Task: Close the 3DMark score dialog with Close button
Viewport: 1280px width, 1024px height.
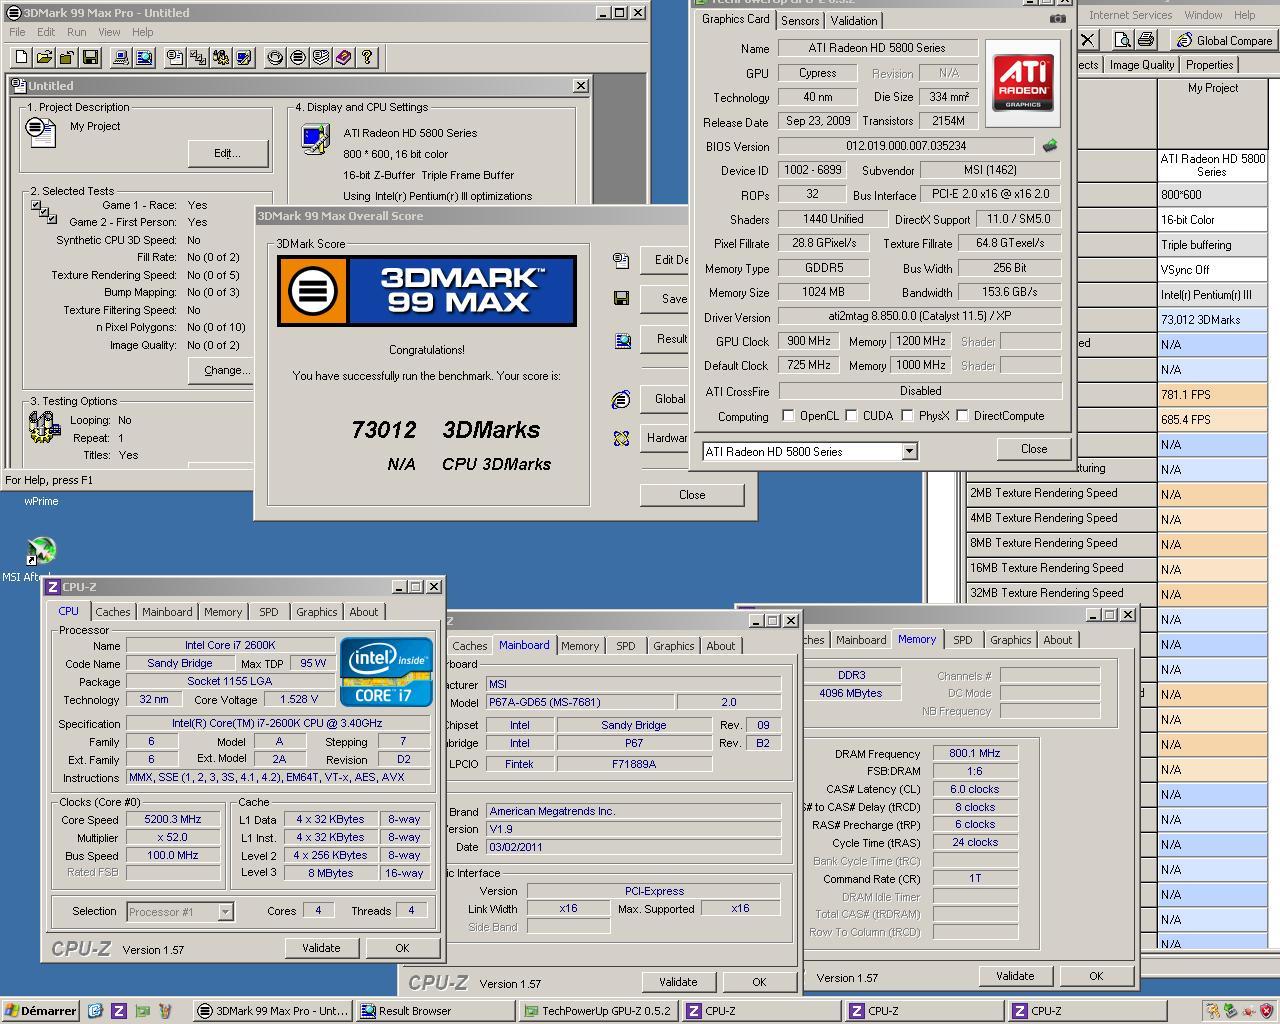Action: point(692,495)
